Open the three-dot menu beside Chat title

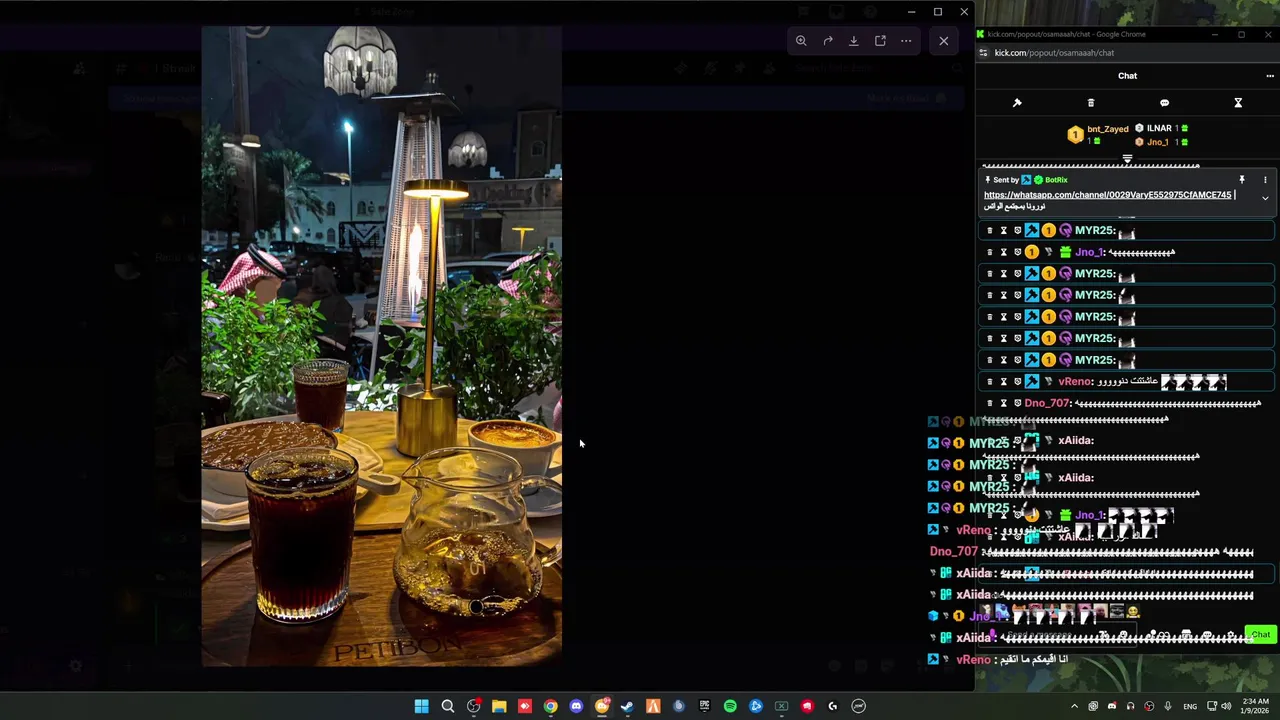(1270, 76)
